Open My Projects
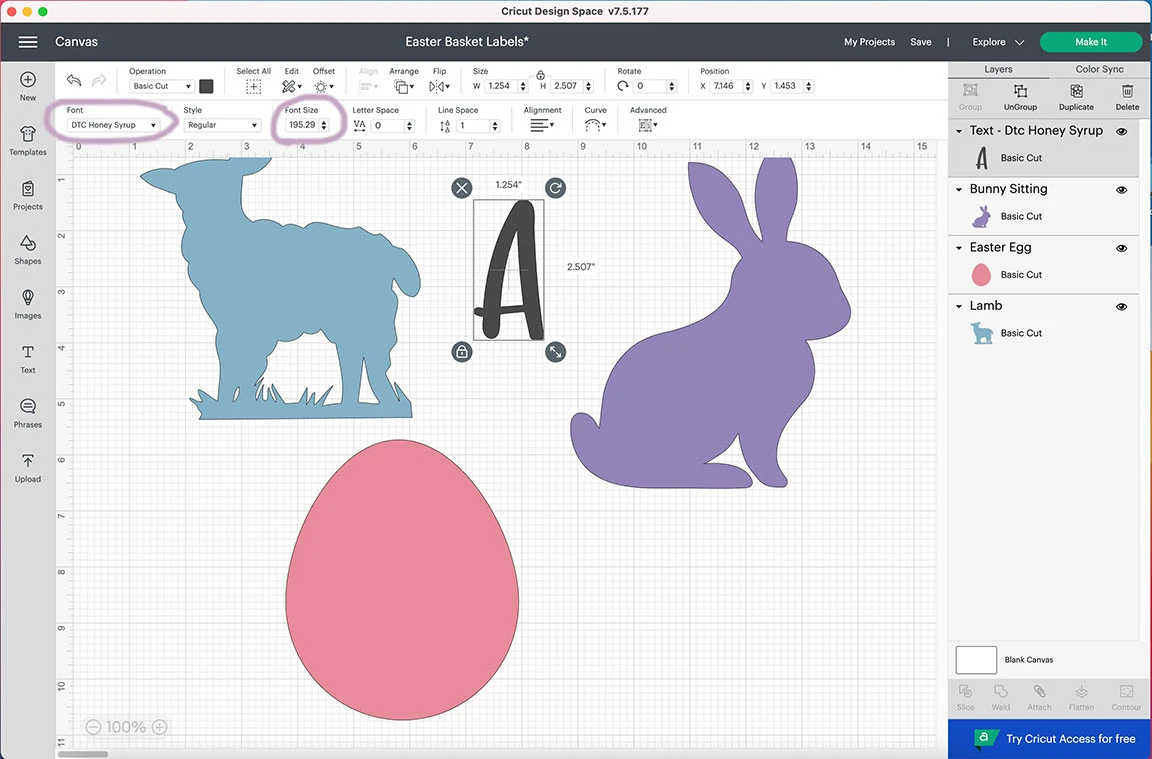1152x759 pixels. pos(869,42)
